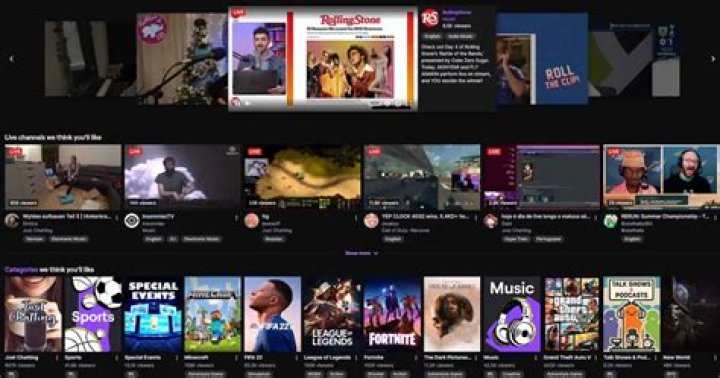Expand Show more live channels
Screen dimensions: 720x378
pyautogui.click(x=361, y=253)
